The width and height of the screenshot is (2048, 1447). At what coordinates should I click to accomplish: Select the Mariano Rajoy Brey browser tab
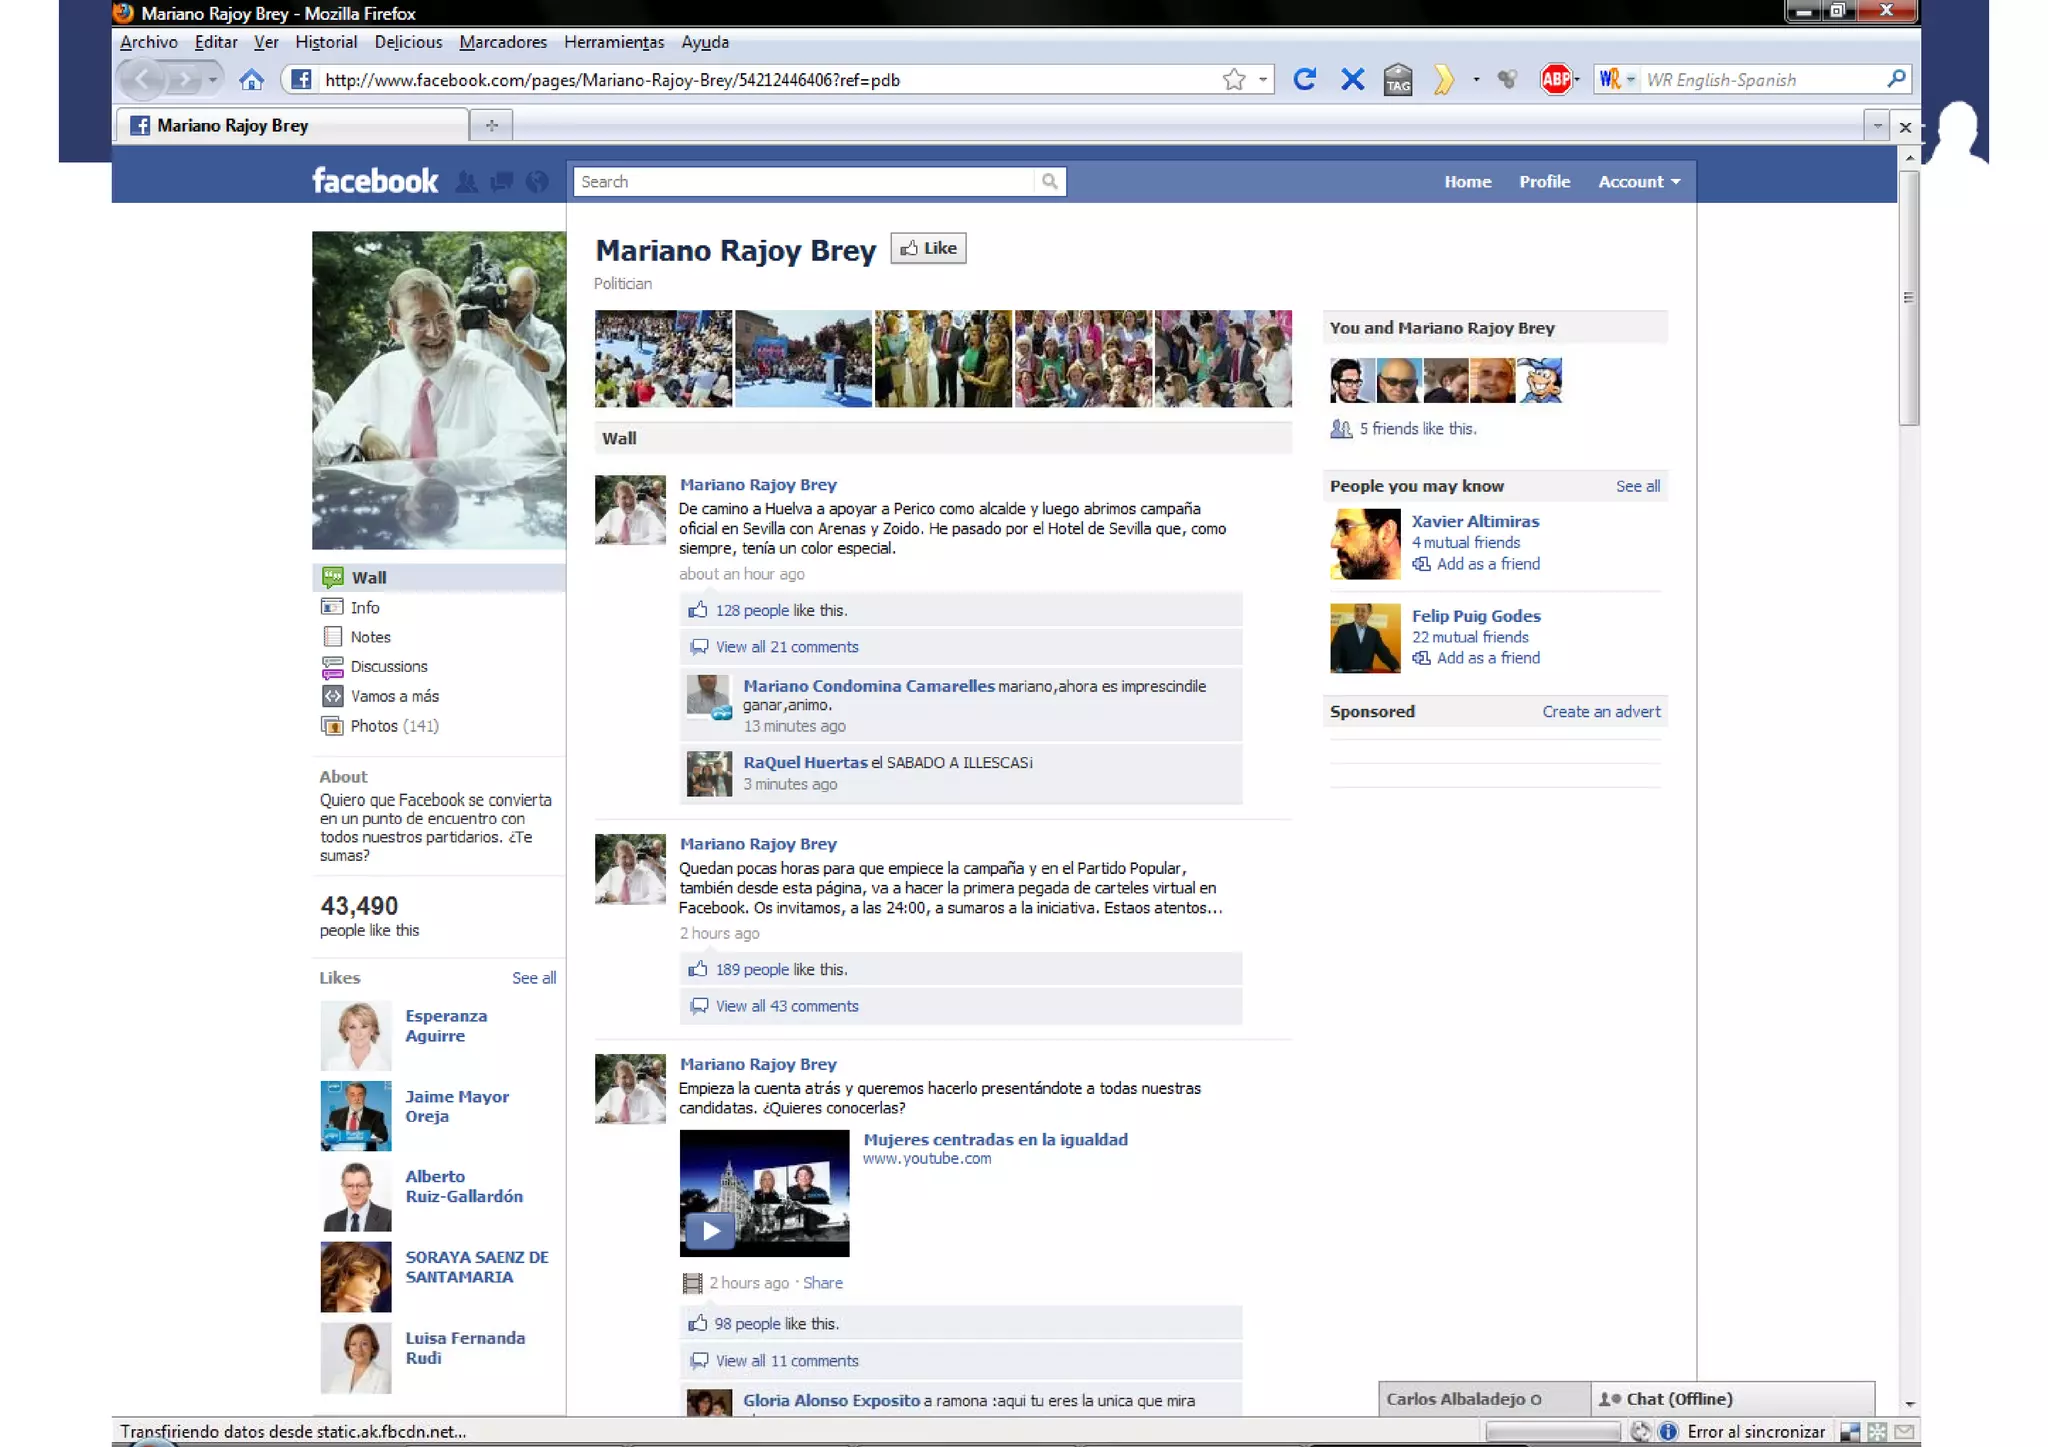tap(293, 125)
